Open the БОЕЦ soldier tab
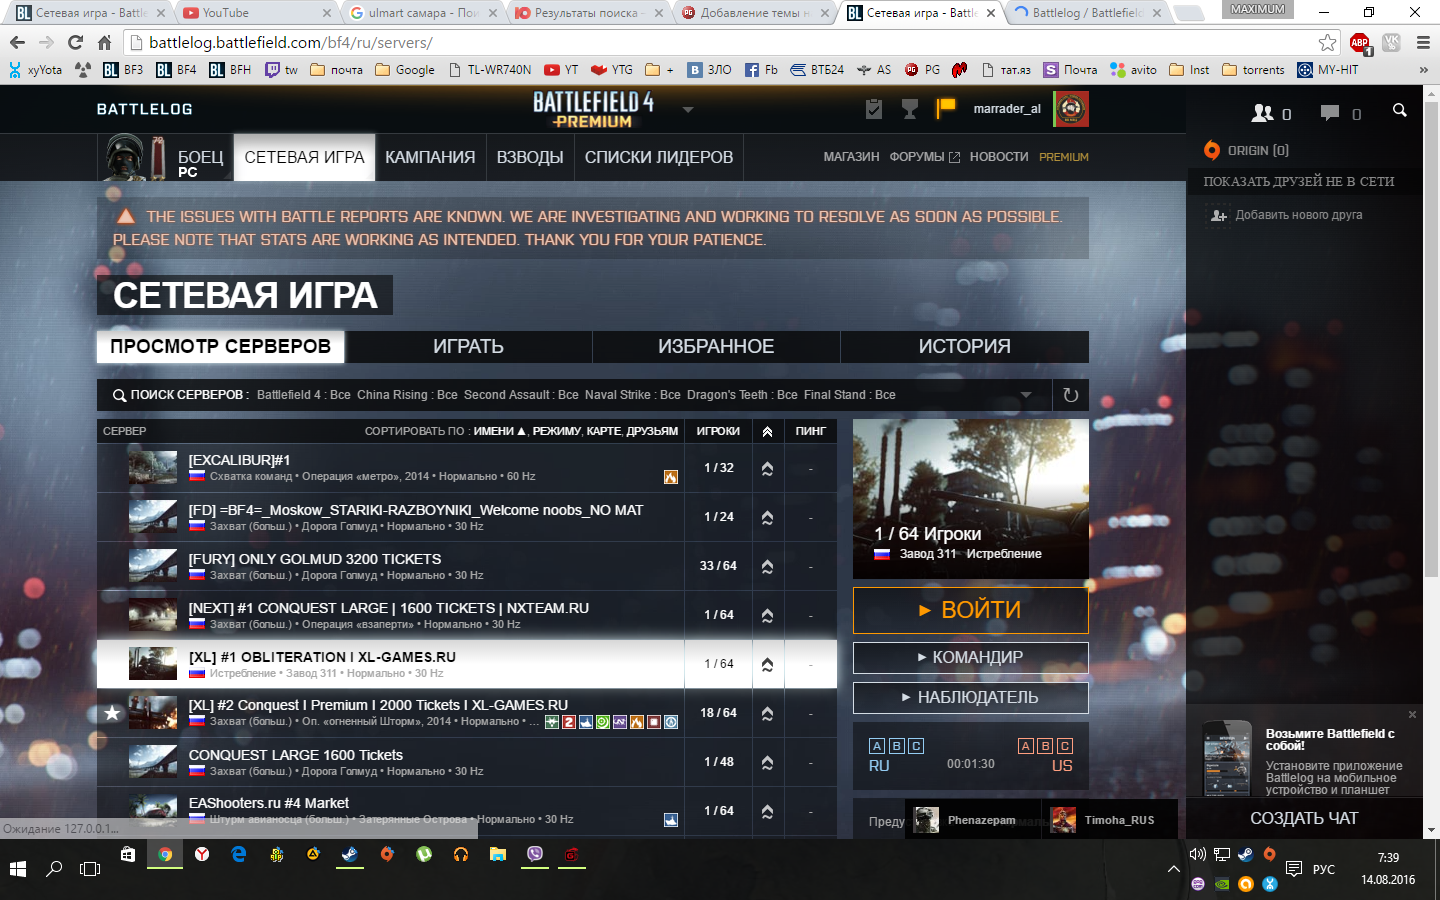 [166, 157]
